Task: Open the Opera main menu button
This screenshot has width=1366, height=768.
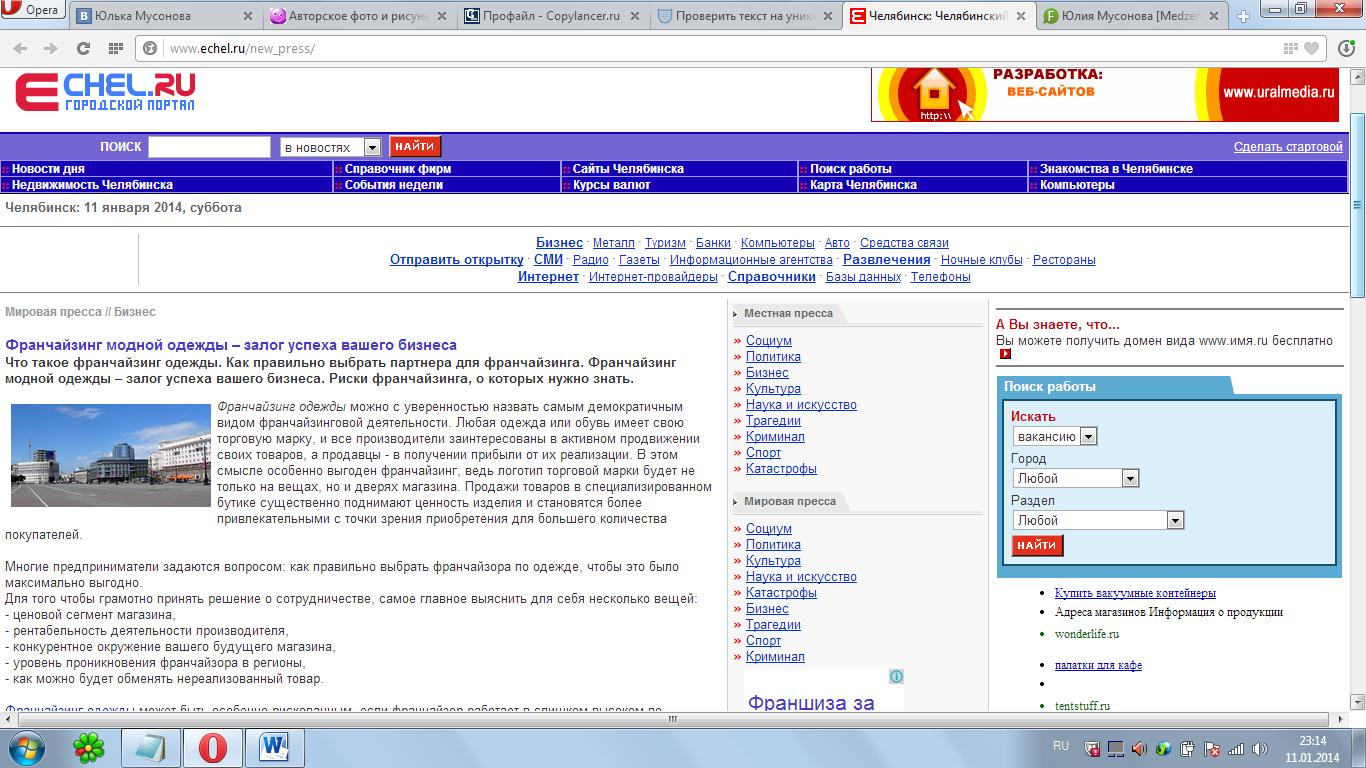Action: 33,11
